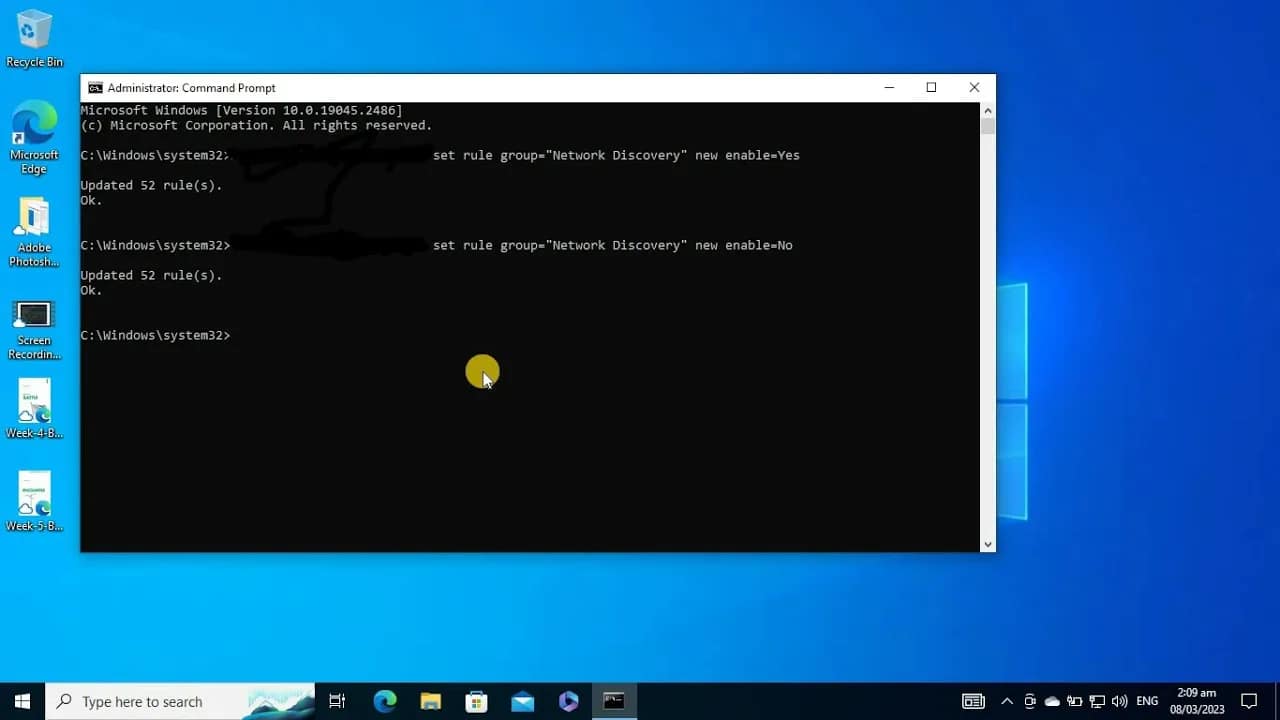Screen dimensions: 1280x720
Task: Switch to the ENG language selector
Action: 1146,701
